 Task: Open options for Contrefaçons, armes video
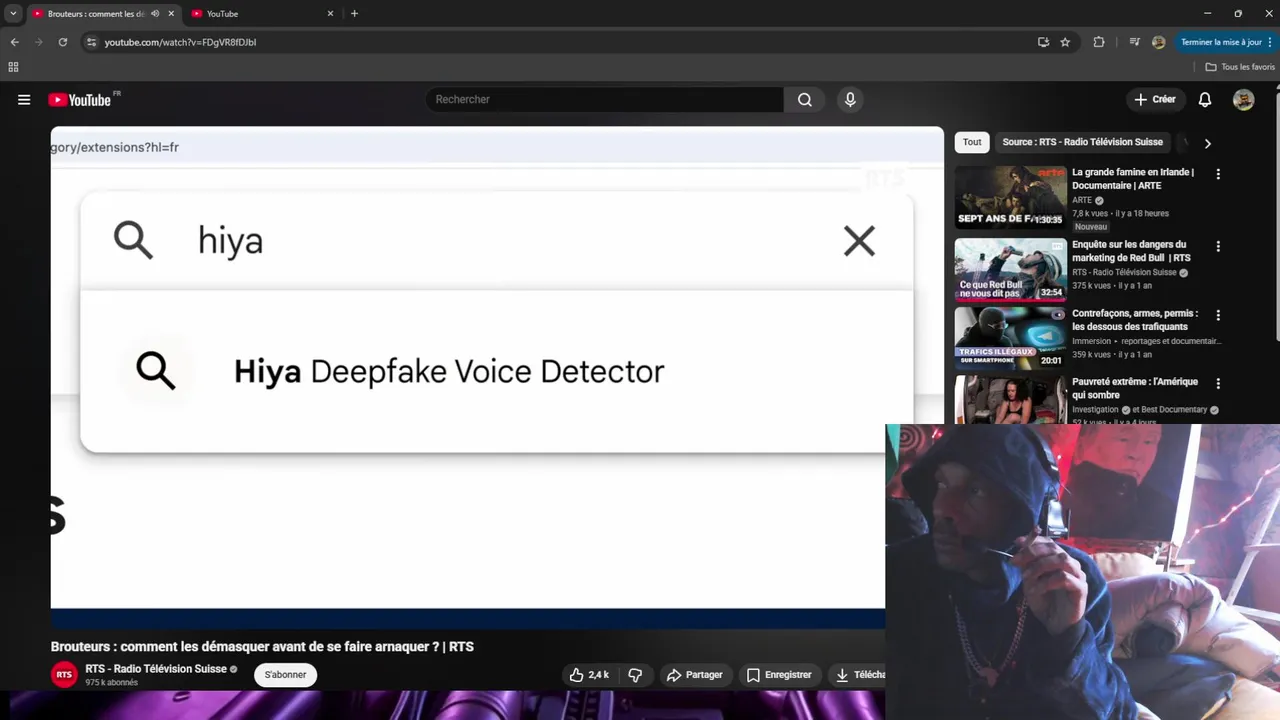coord(1218,315)
